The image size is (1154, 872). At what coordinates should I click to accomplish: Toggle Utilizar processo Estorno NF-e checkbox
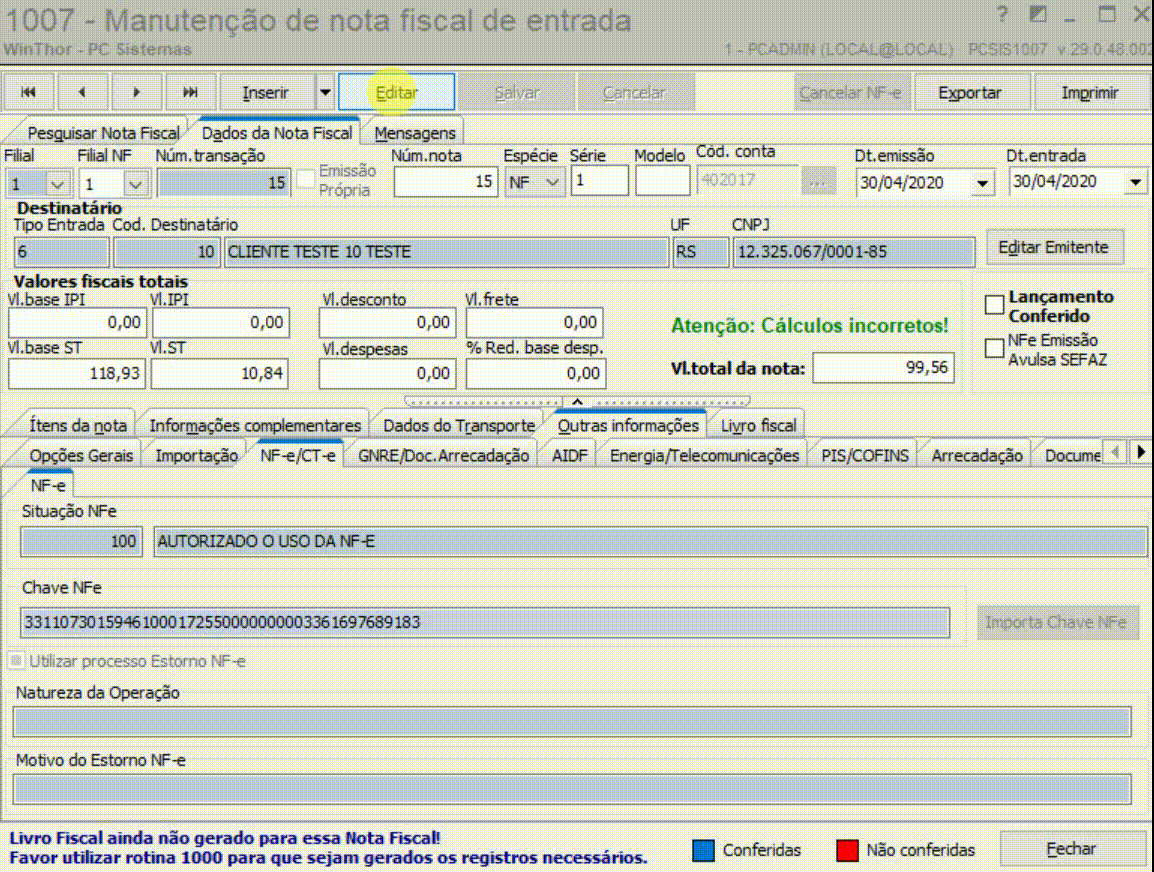pos(17,660)
